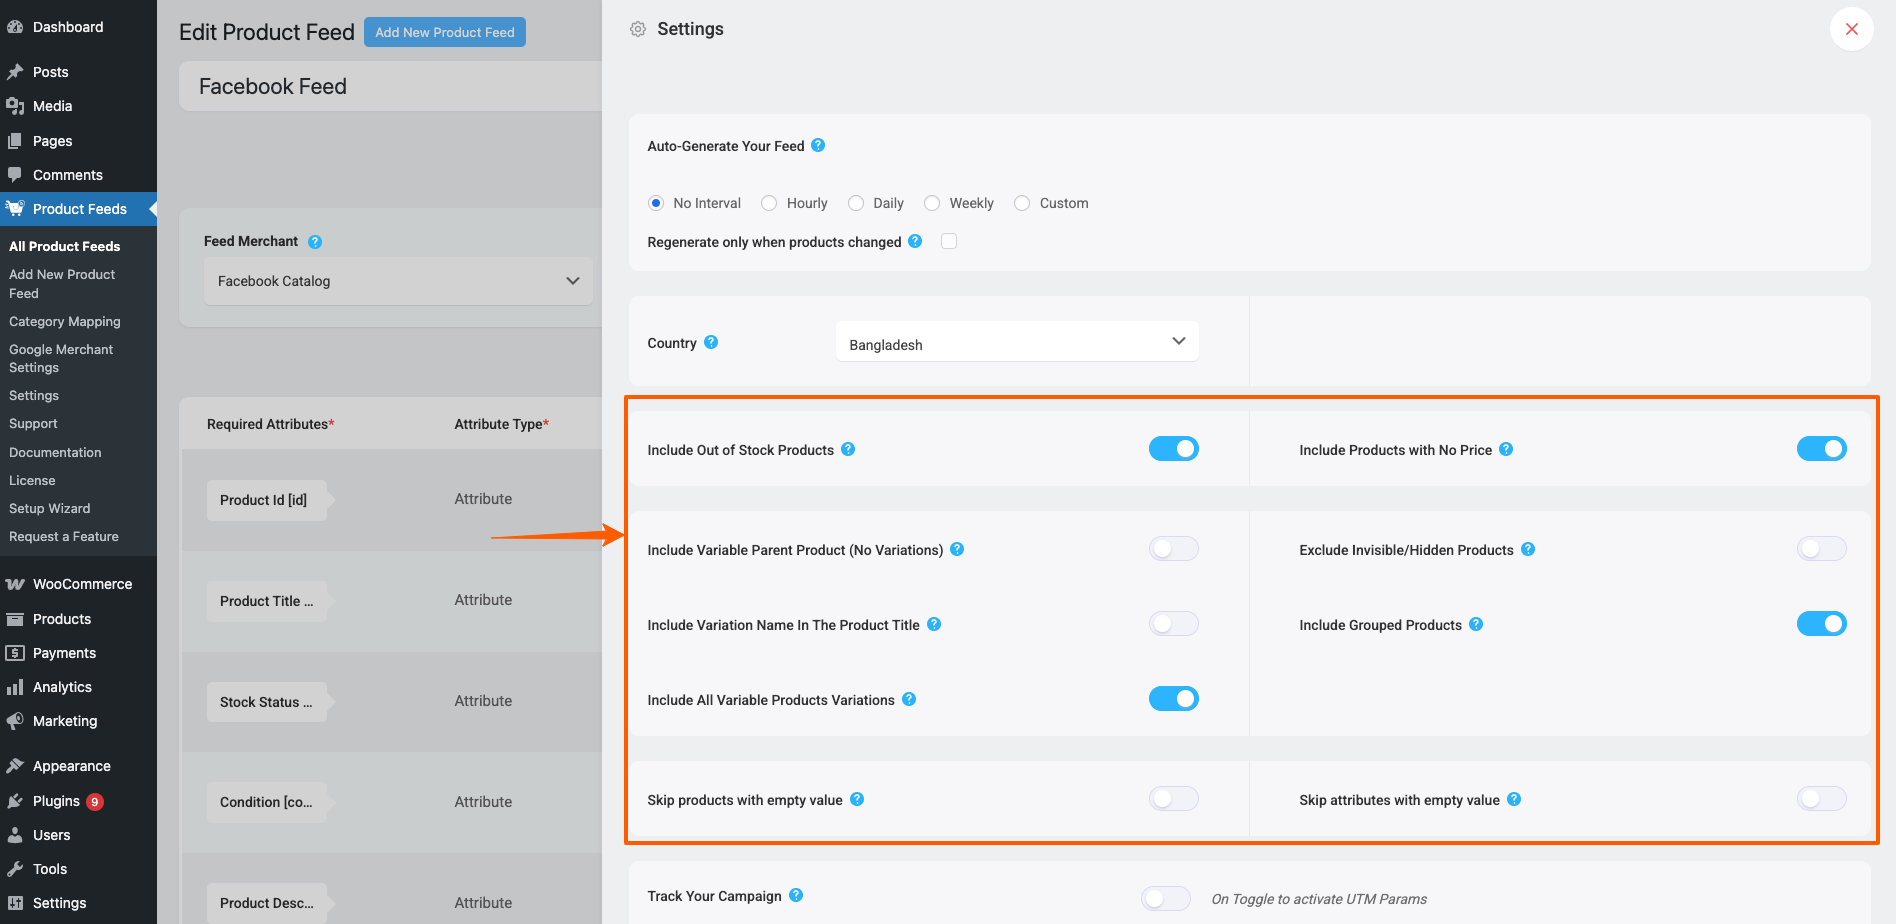
Task: Click the Media icon in sidebar
Action: (15, 106)
